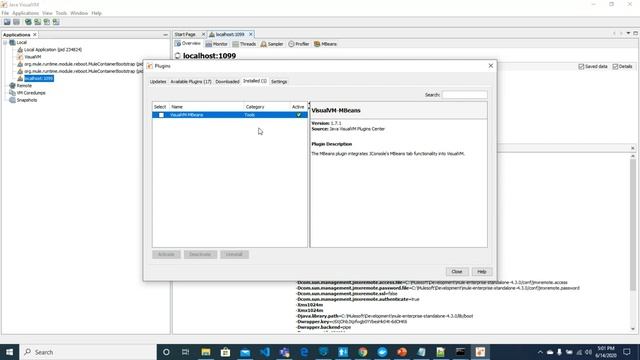Select the Snapshots node
The height and width of the screenshot is (360, 640).
[27, 100]
